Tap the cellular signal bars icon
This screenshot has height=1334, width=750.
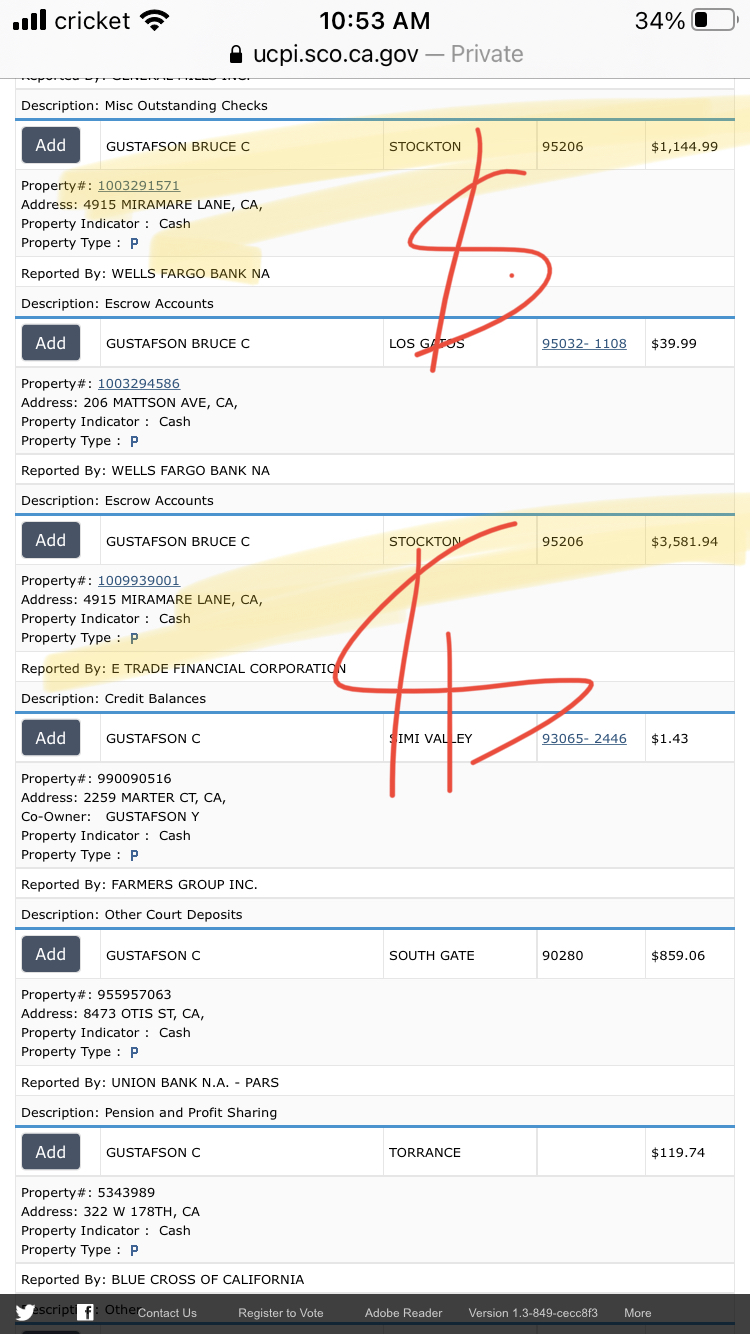pos(30,21)
